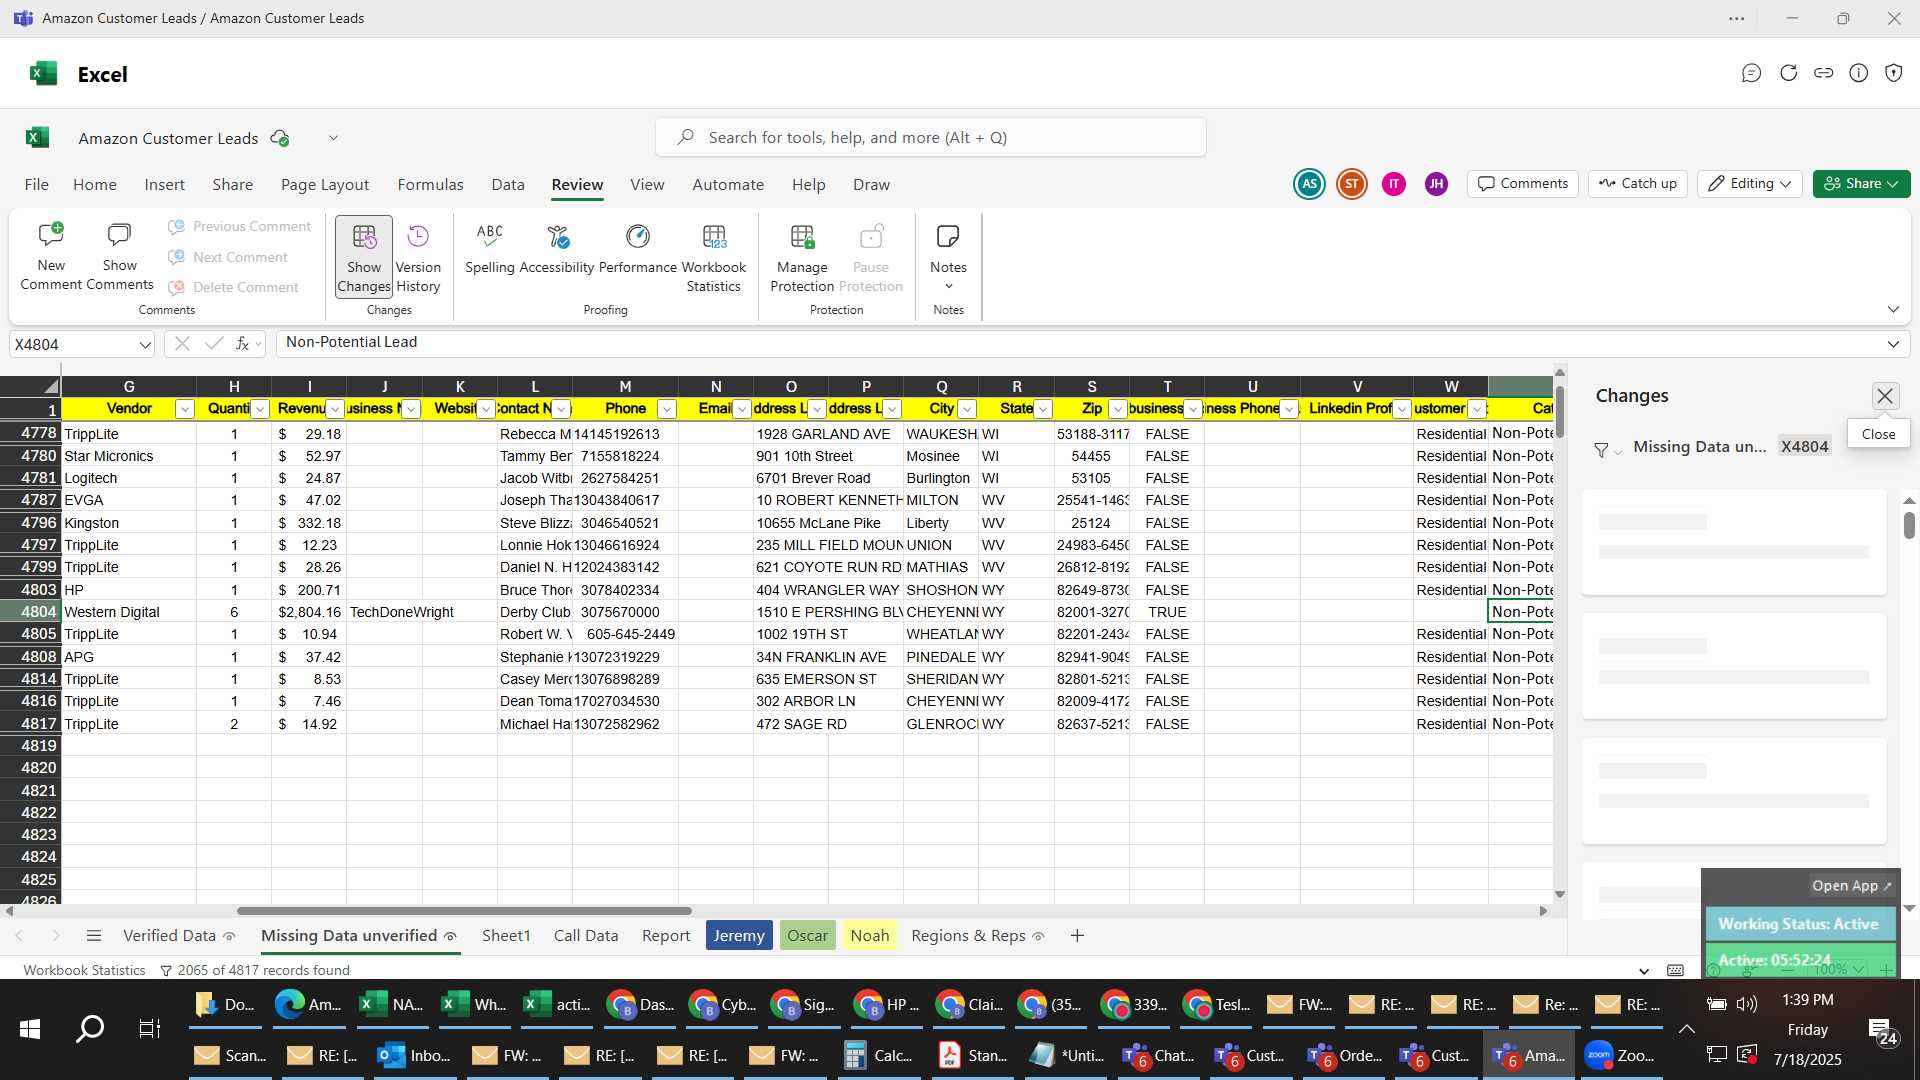Add a new sheet with plus button

[x=1077, y=936]
